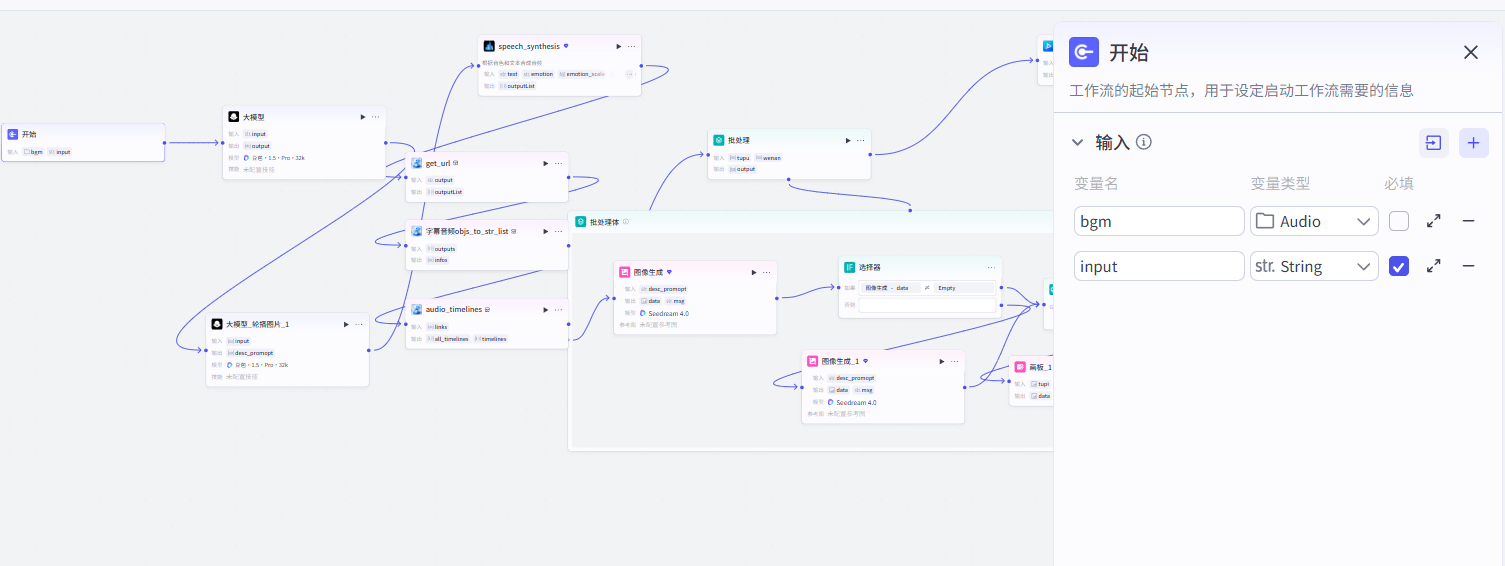Close the 开始 settings panel
Viewport: 1505px width, 566px height.
click(1470, 53)
